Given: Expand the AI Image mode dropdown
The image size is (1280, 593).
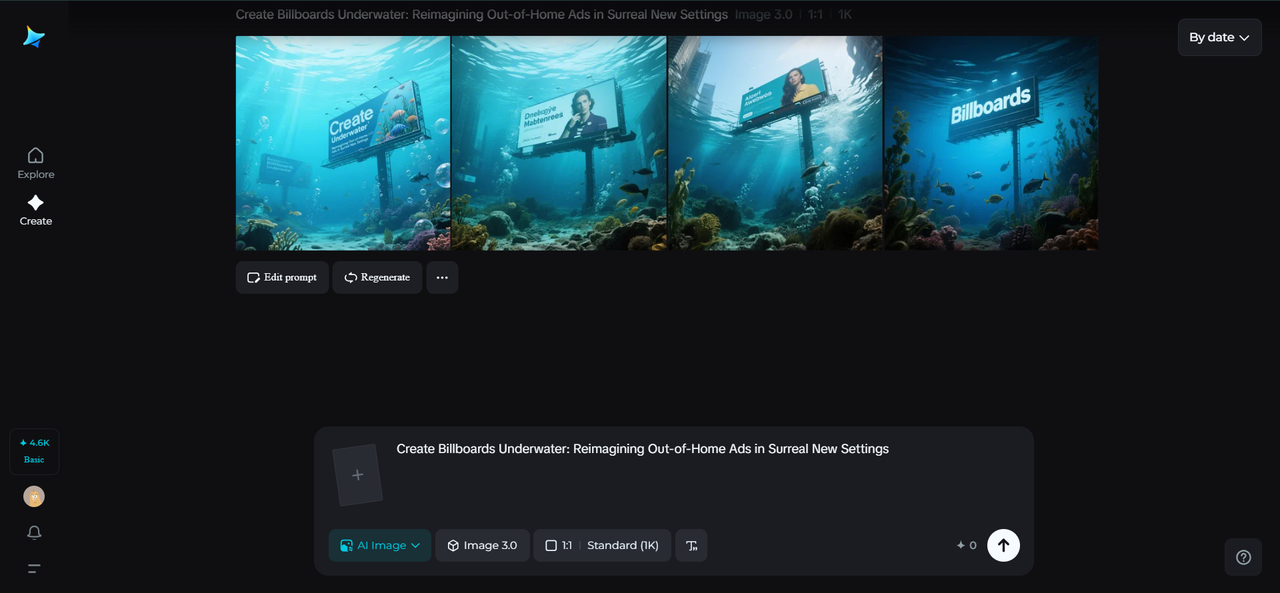Looking at the screenshot, I should click(380, 545).
